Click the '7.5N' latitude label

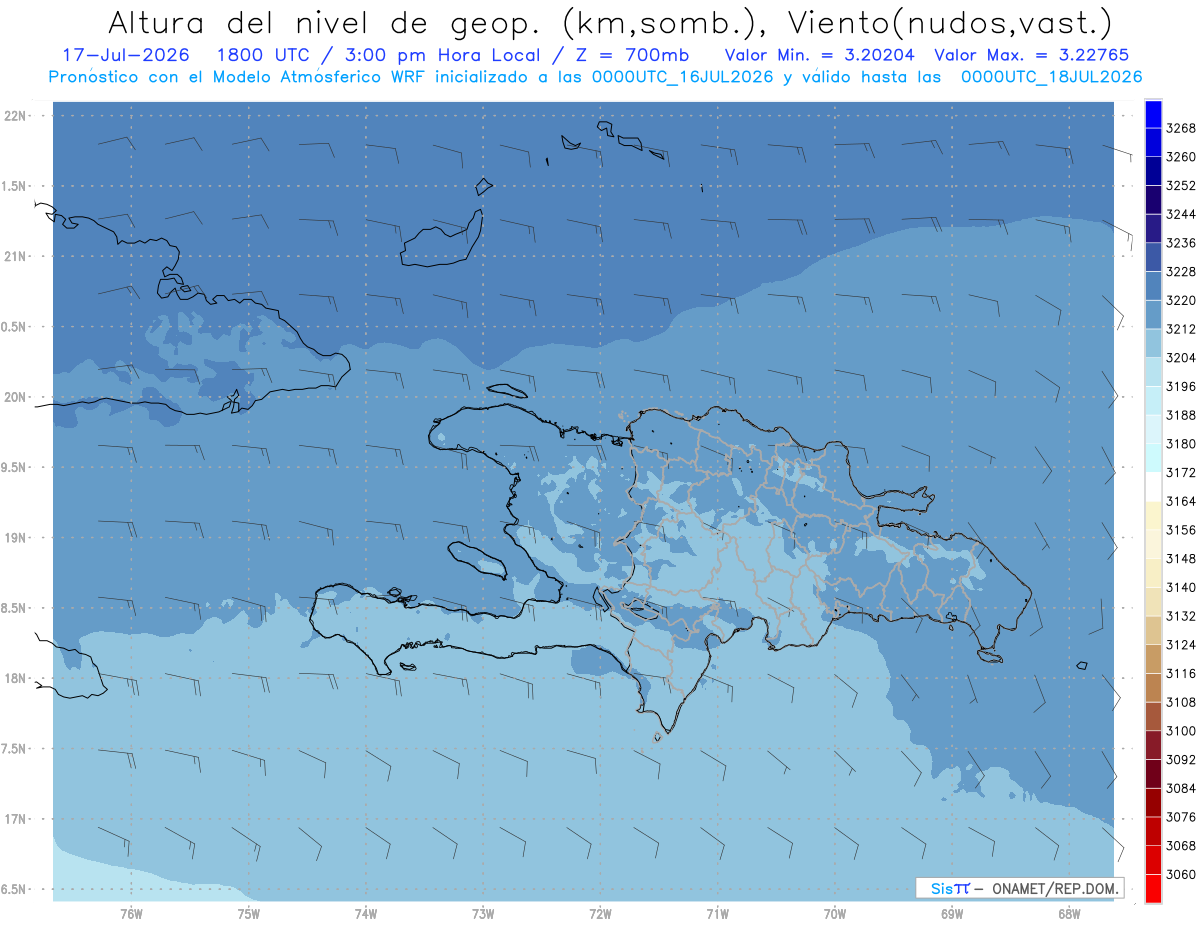[15, 749]
